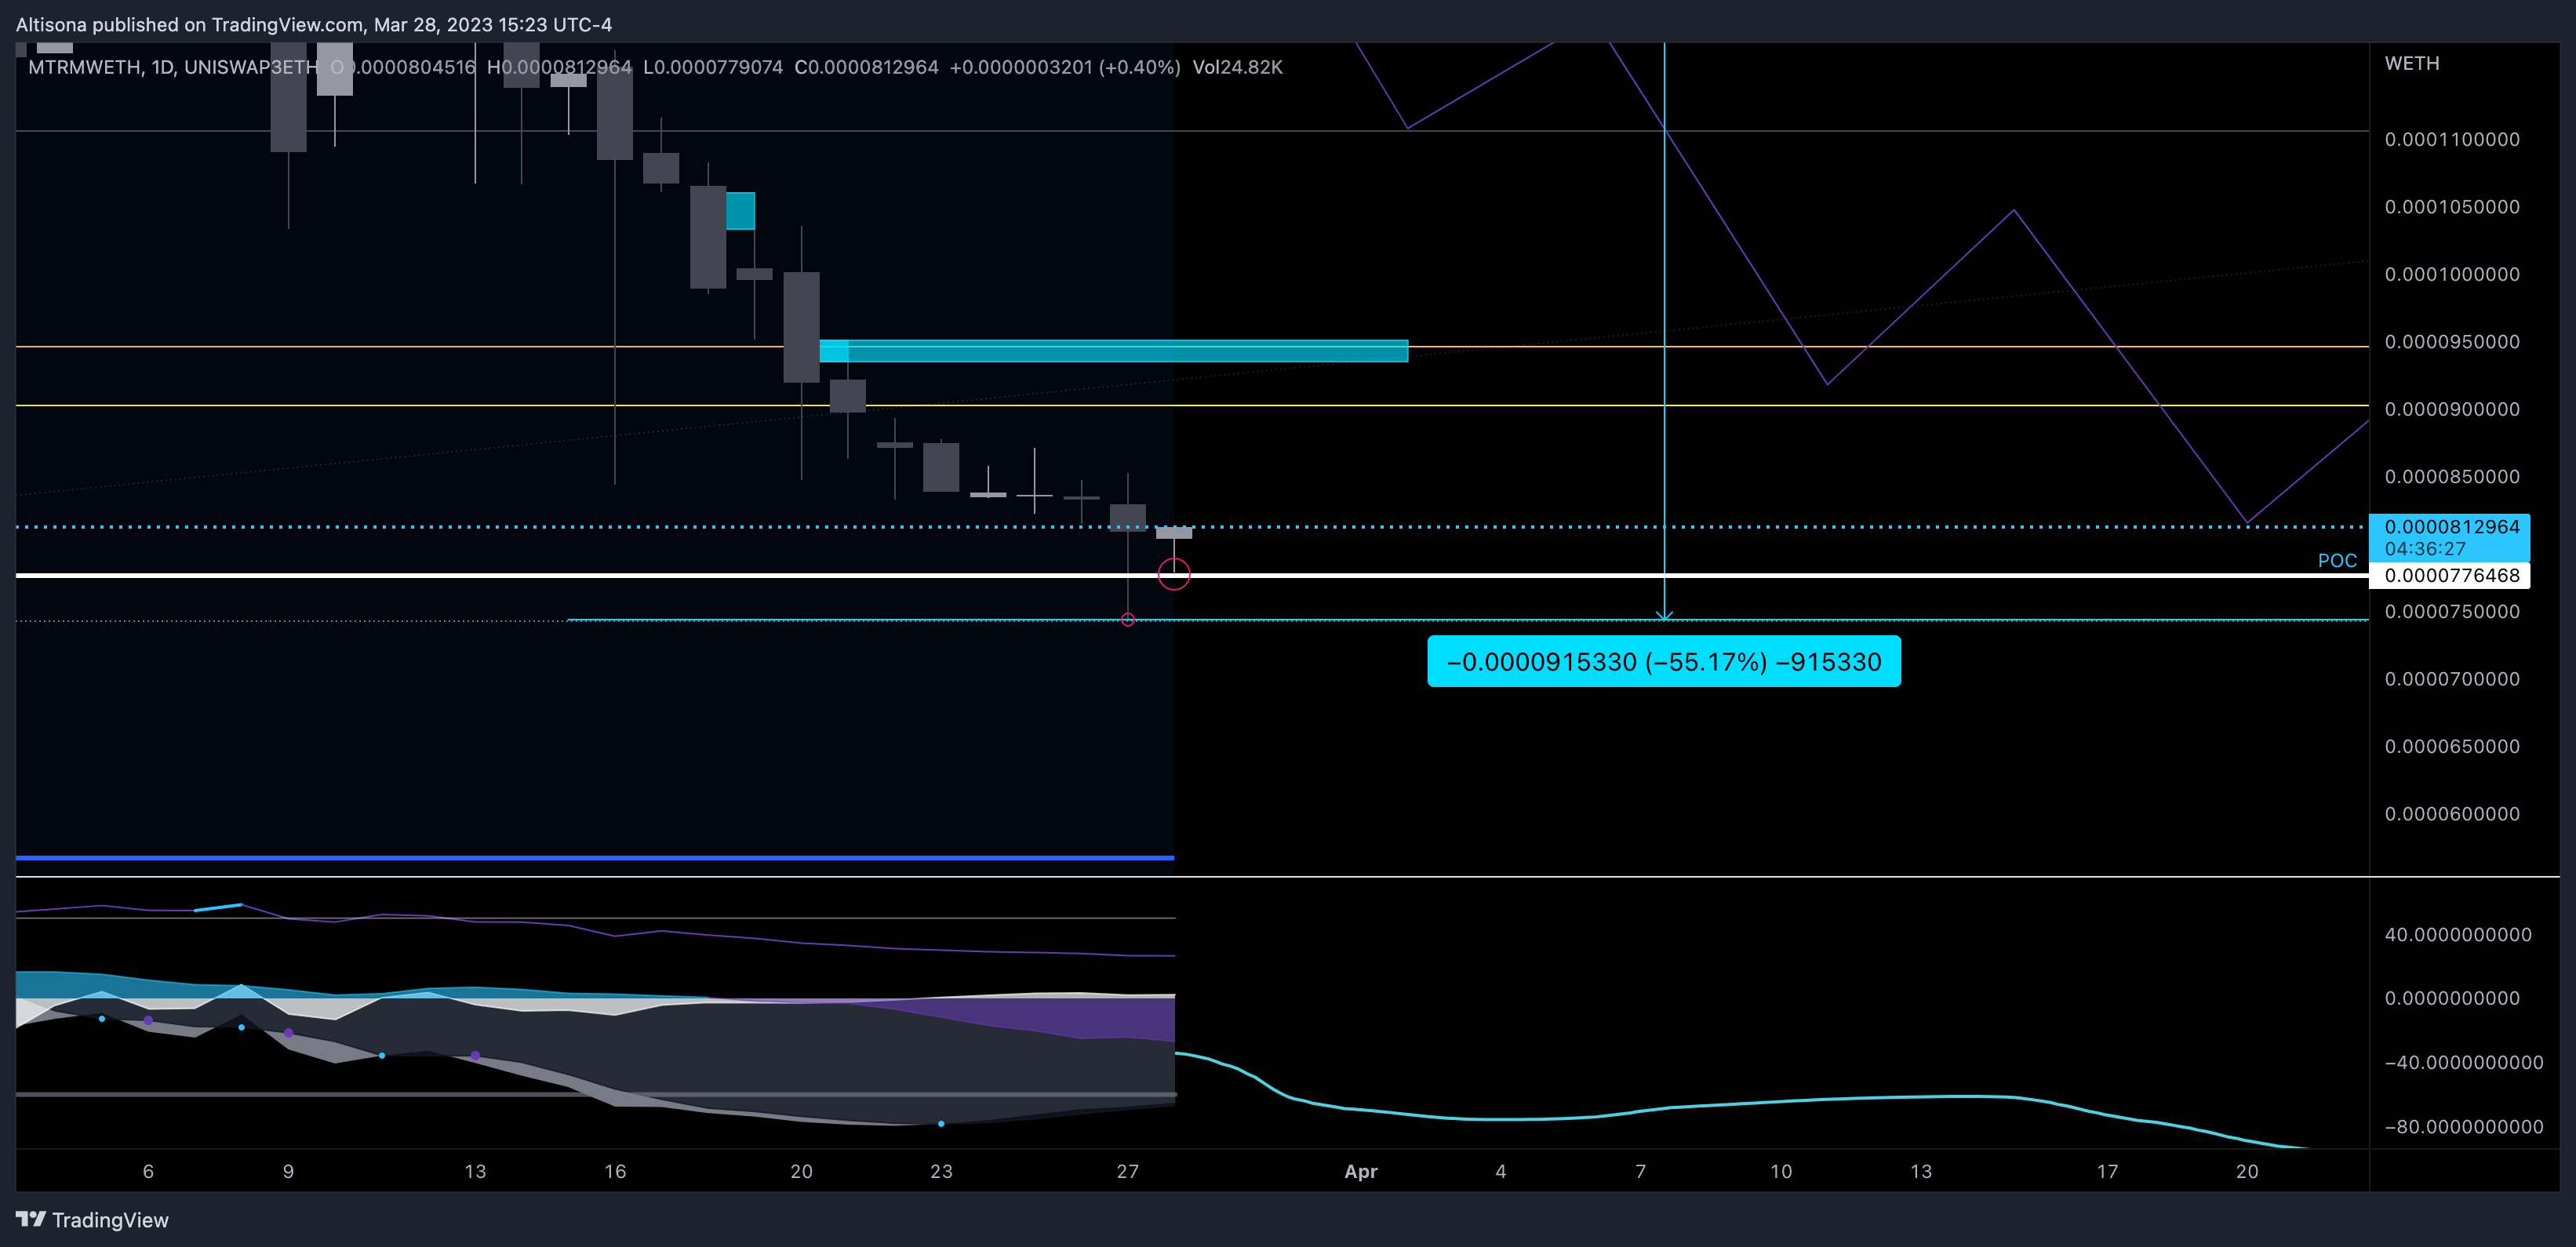Image resolution: width=2576 pixels, height=1247 pixels.
Task: Click the change value +0.0000003201 (+0.40%)
Action: (x=1065, y=67)
